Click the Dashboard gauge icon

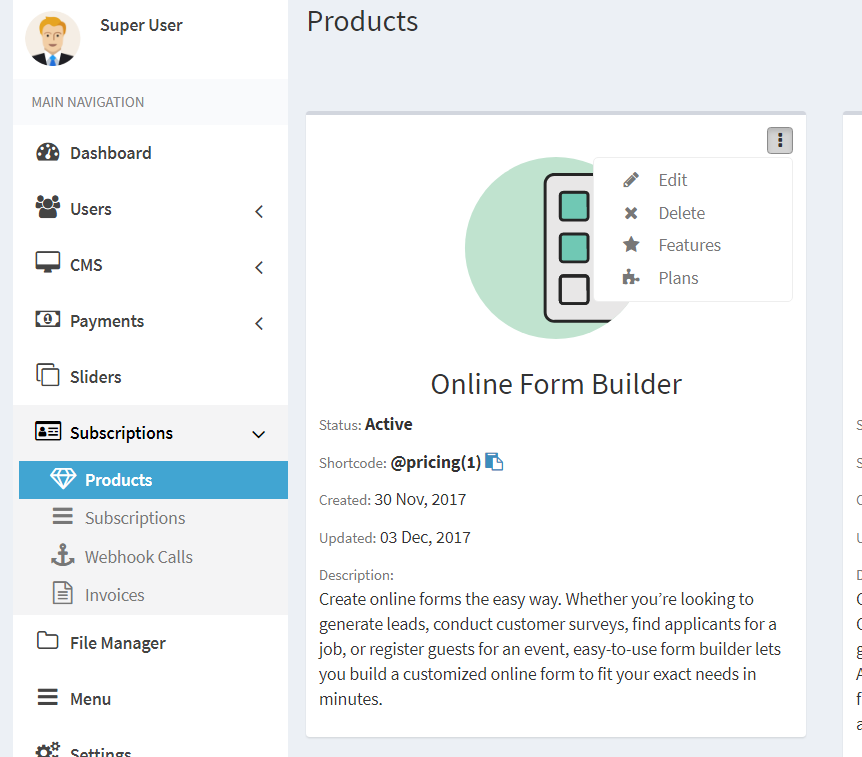click(x=48, y=152)
